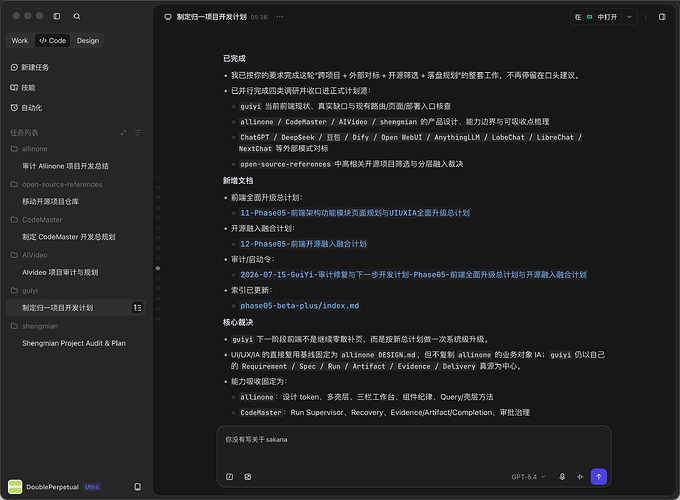Open the 12-Phase05 前端开源融入融合计划 link
680x500 pixels.
303,244
